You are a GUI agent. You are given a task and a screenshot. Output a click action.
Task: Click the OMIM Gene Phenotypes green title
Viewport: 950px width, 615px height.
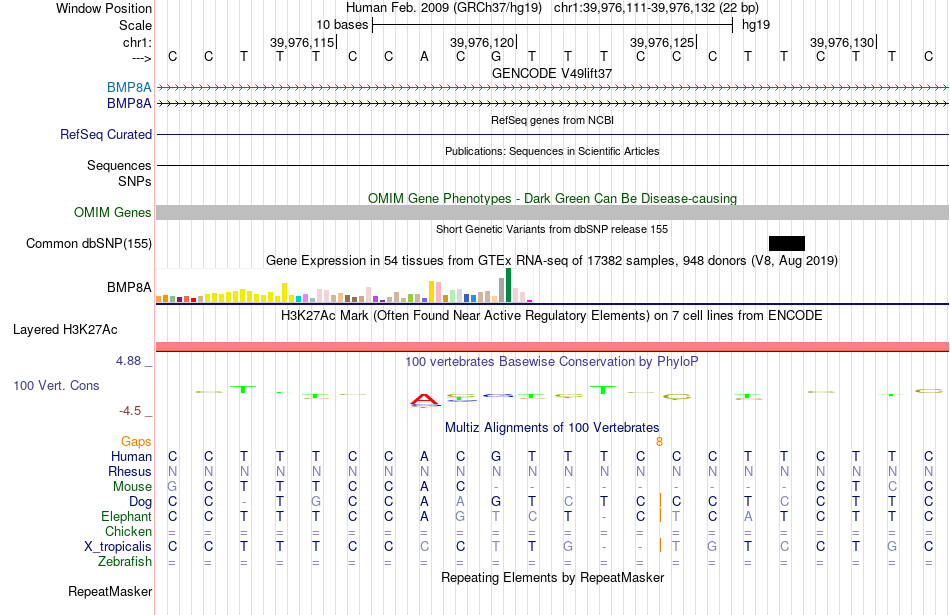(x=552, y=198)
